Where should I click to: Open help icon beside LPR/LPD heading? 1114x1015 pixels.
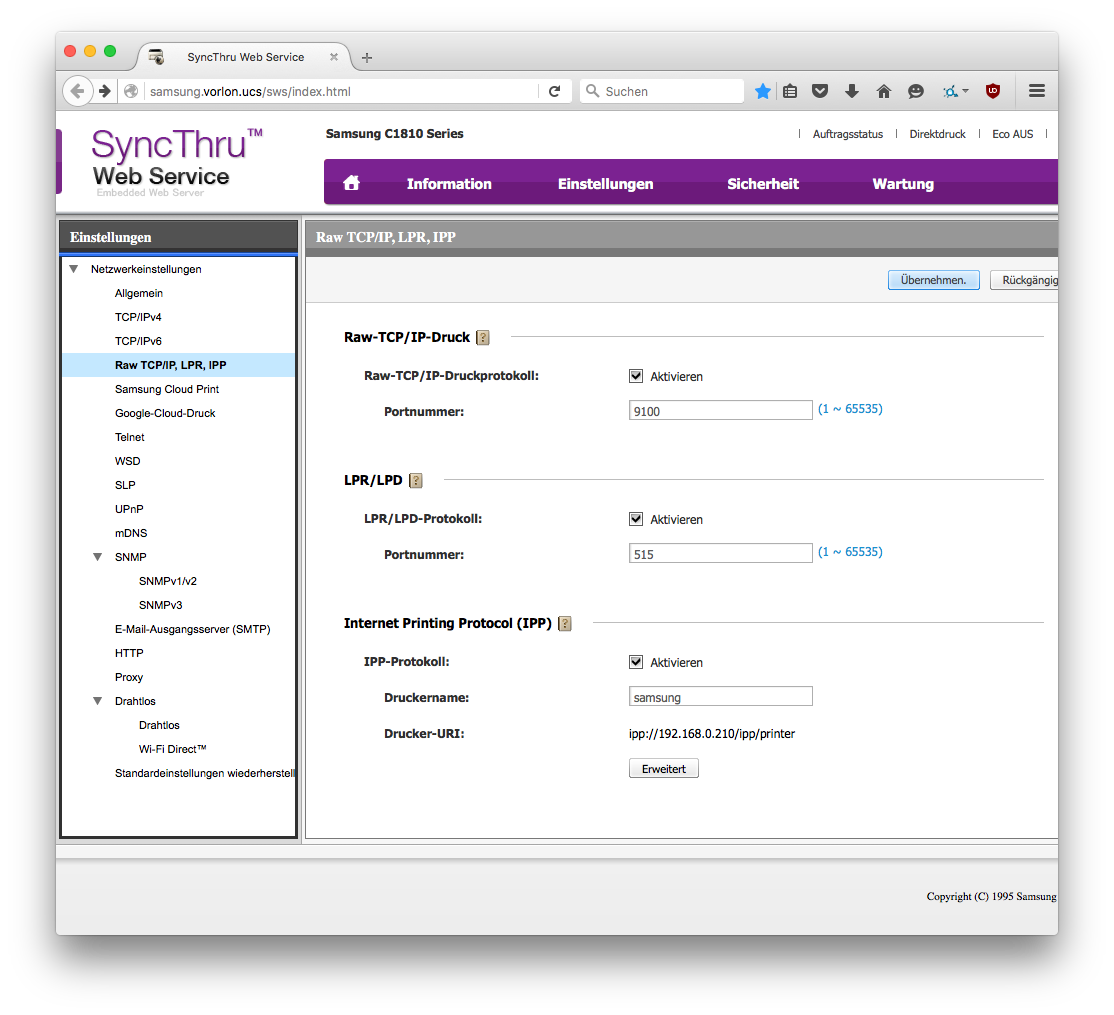(x=416, y=481)
